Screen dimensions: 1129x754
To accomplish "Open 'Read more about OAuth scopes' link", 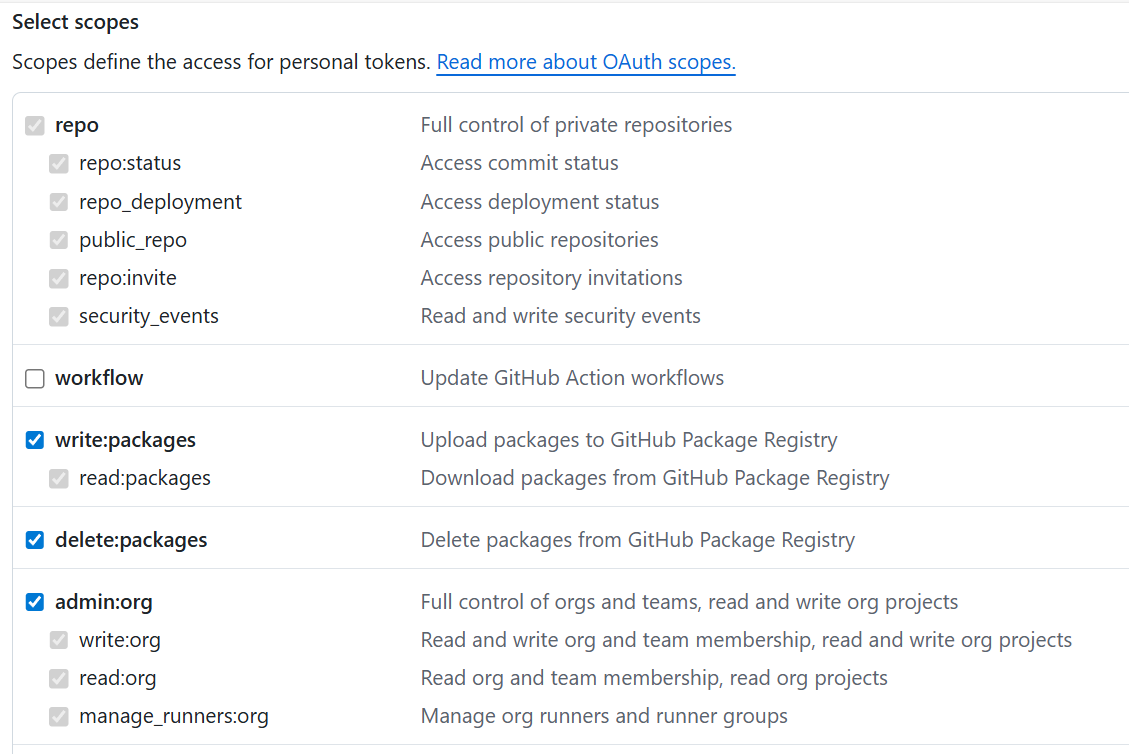I will coord(586,62).
